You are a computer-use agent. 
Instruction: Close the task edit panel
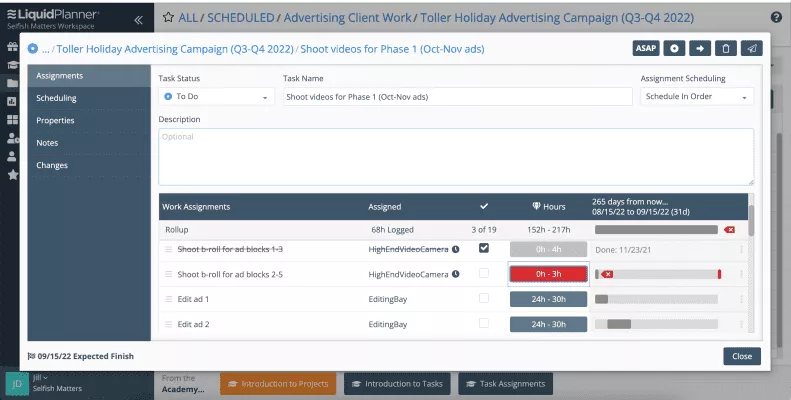coord(741,356)
